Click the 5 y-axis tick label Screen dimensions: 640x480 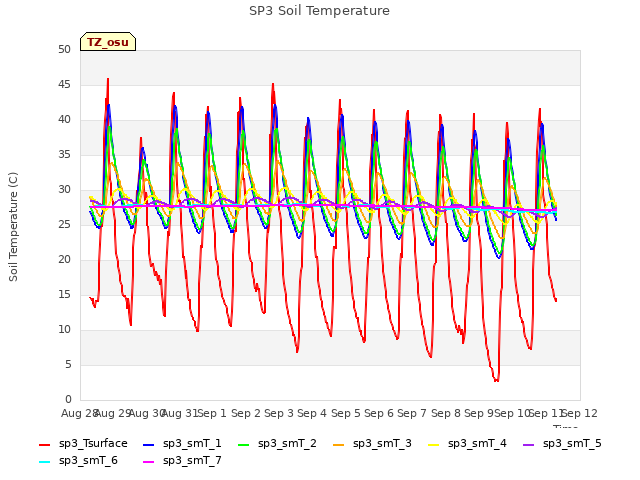(x=68, y=364)
